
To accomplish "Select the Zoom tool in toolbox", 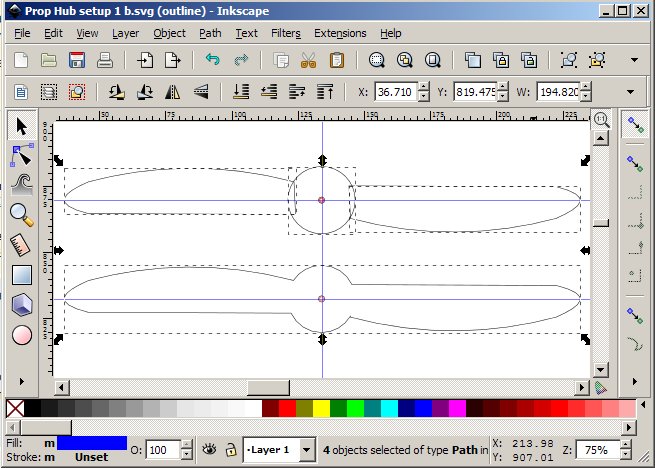I will point(22,214).
